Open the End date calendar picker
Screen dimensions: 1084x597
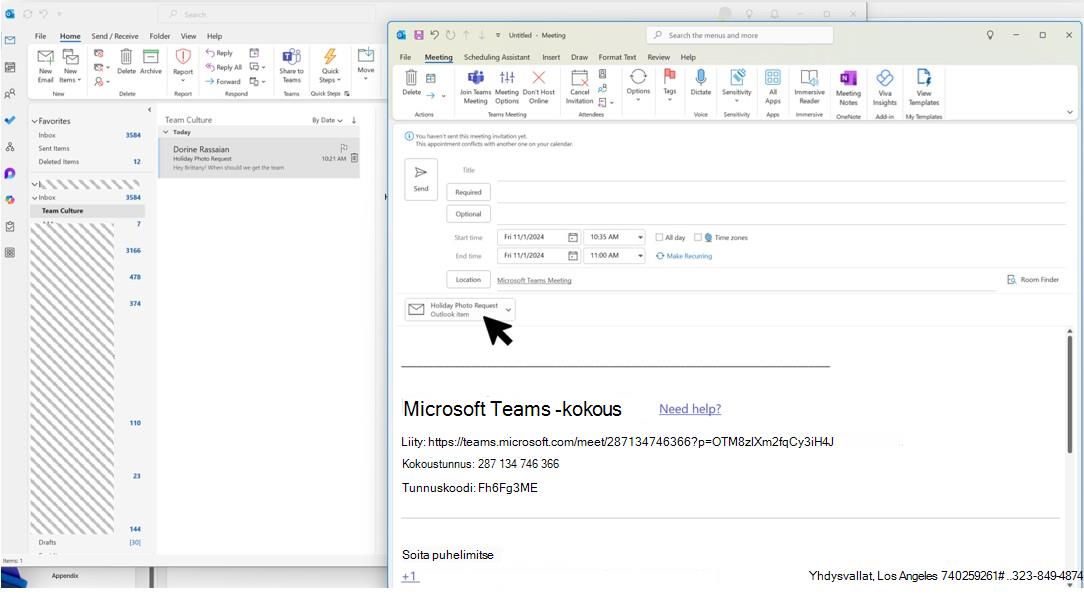point(572,256)
